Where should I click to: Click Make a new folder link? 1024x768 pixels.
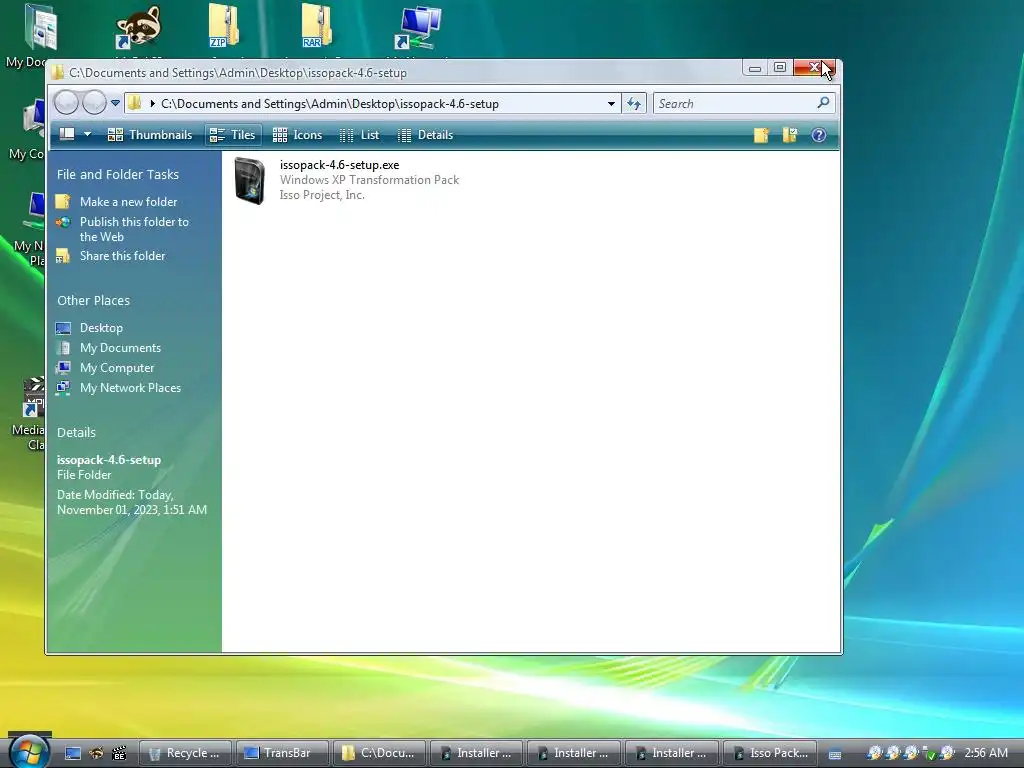pyautogui.click(x=129, y=202)
